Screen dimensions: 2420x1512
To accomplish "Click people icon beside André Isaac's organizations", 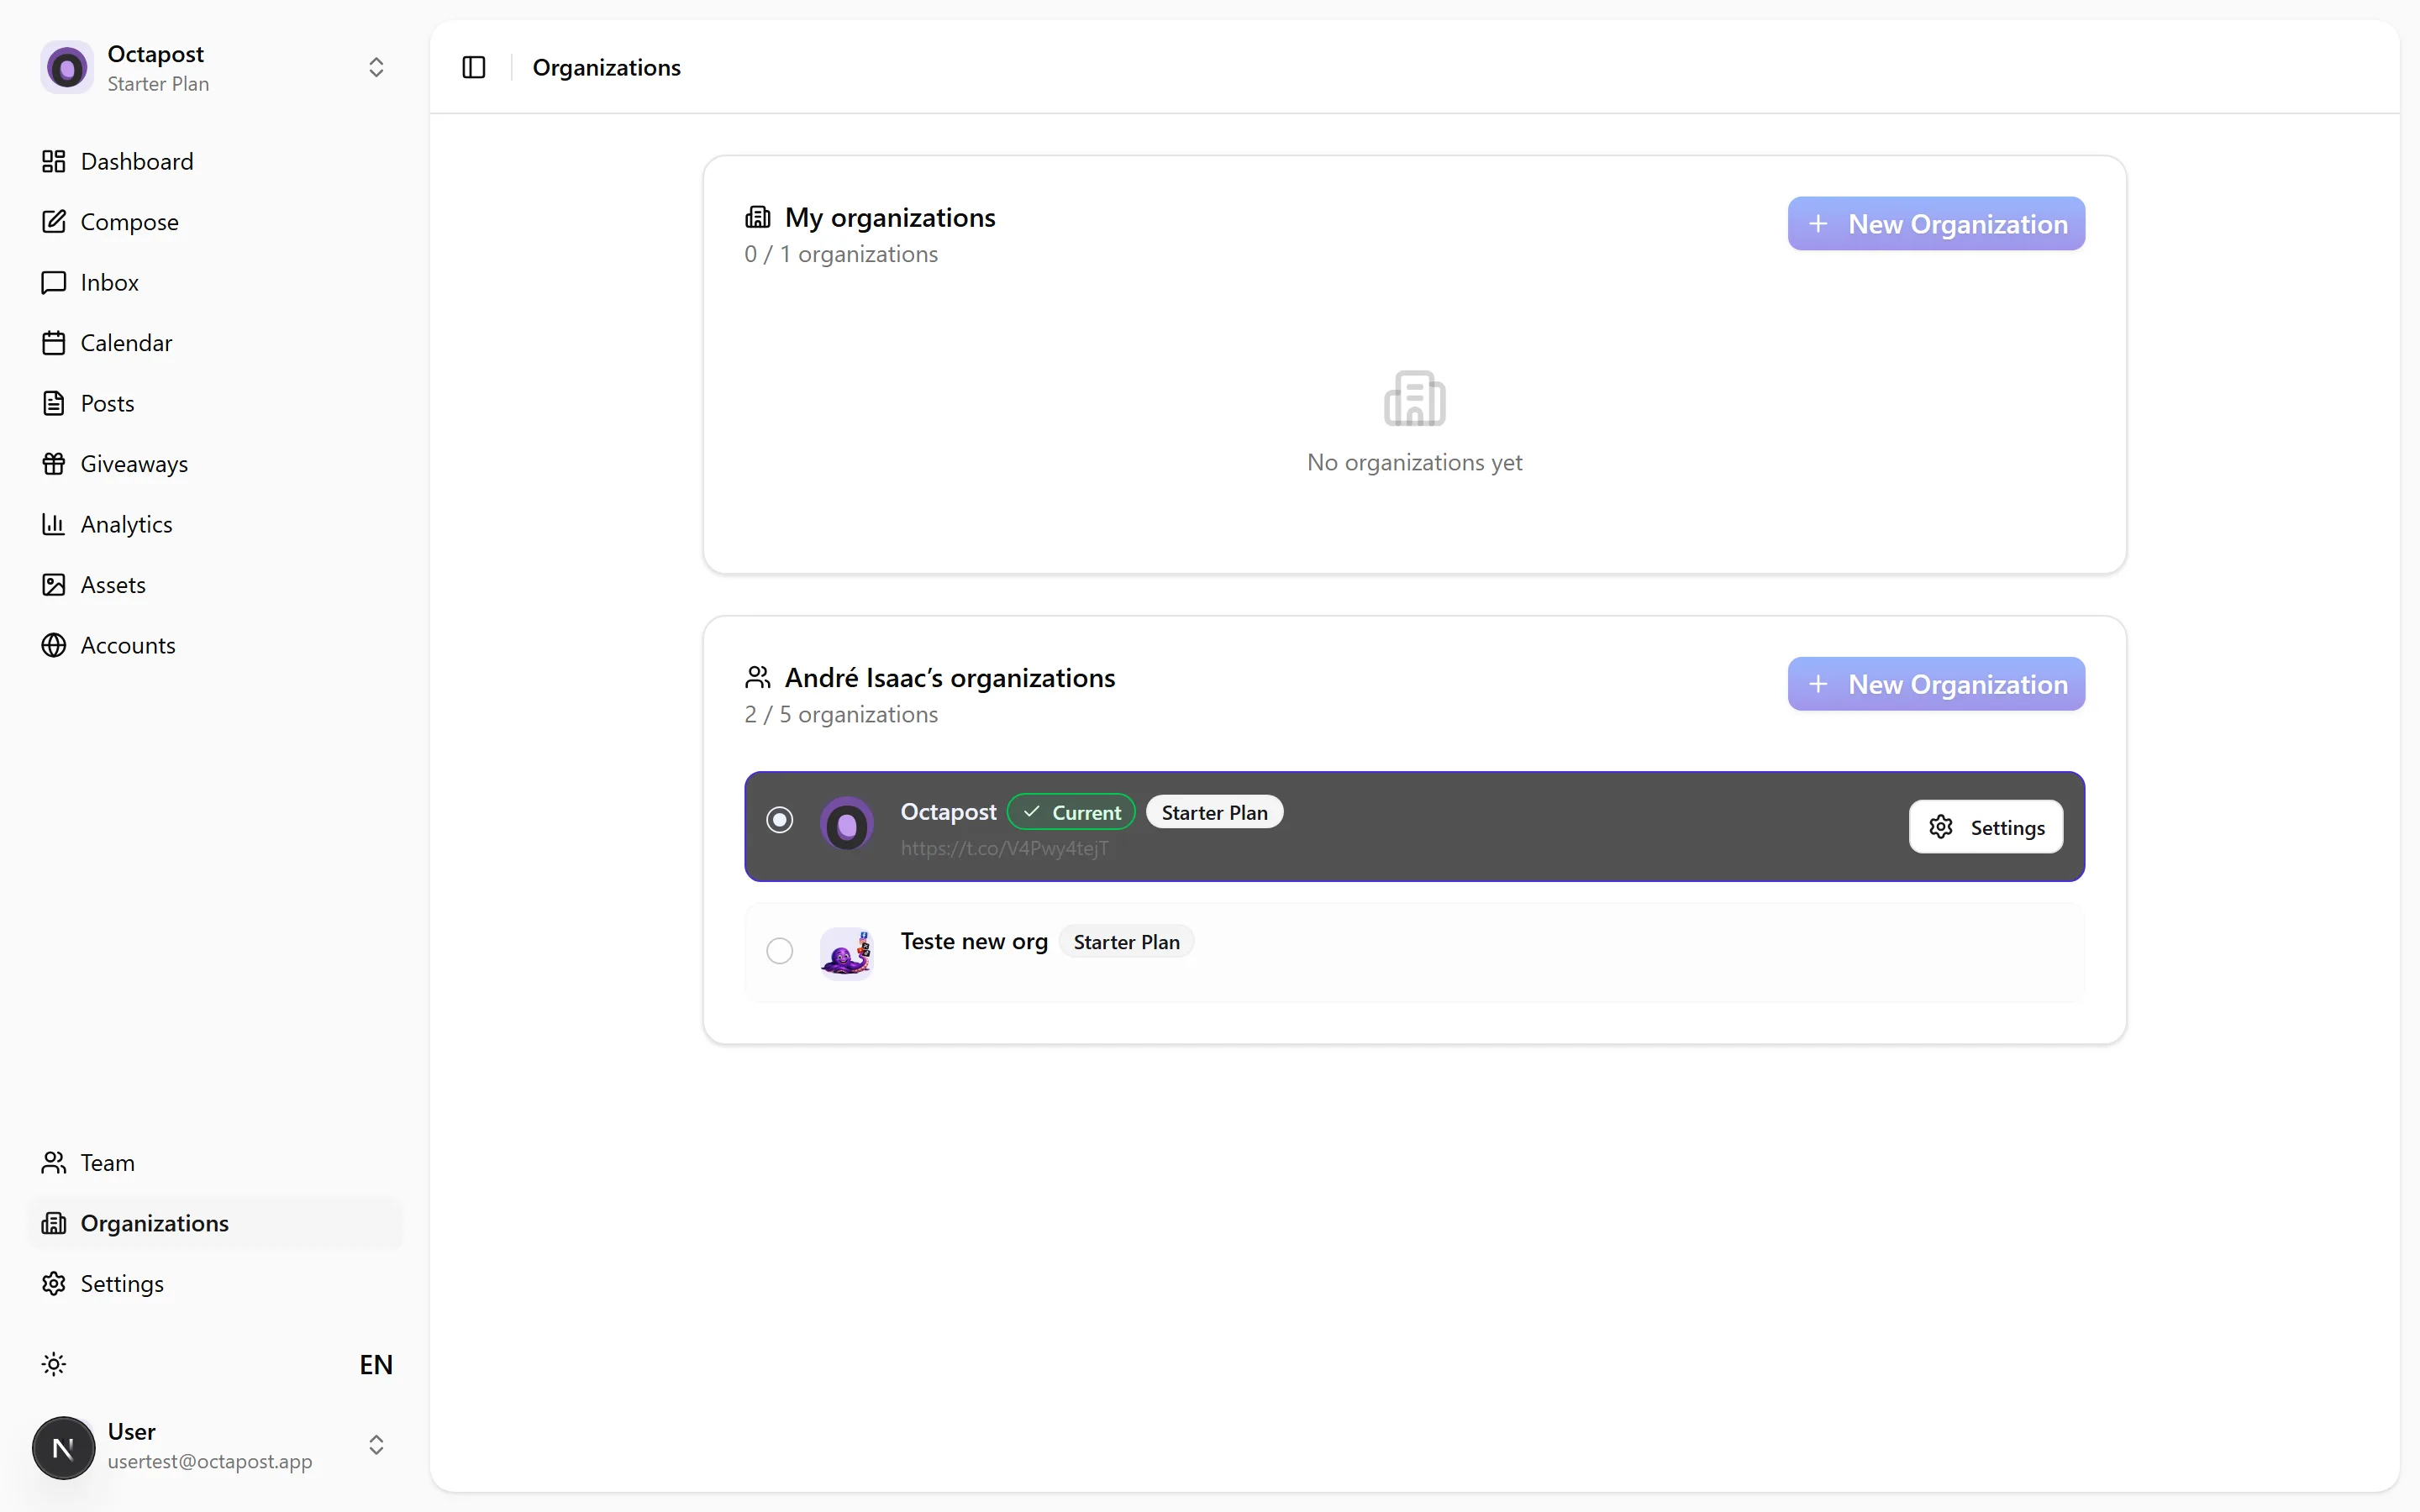I will point(758,677).
